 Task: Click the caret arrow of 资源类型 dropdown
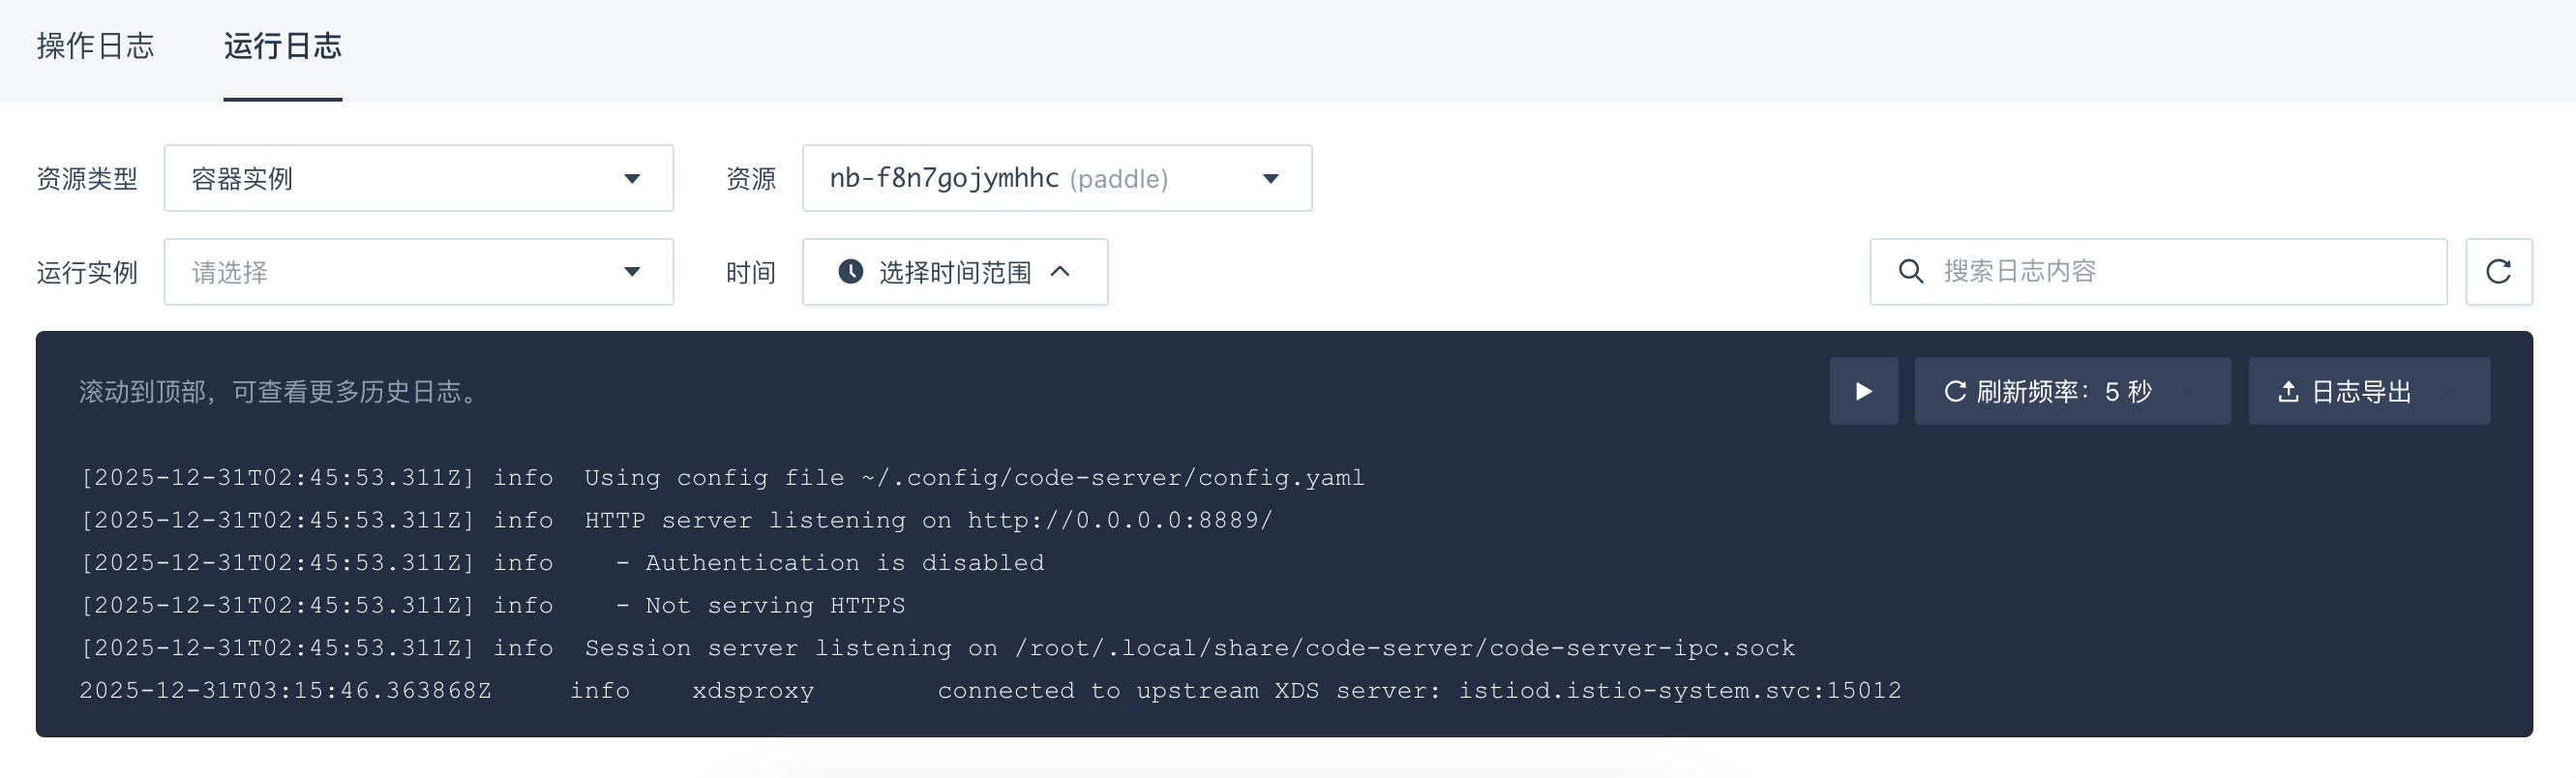pyautogui.click(x=632, y=179)
